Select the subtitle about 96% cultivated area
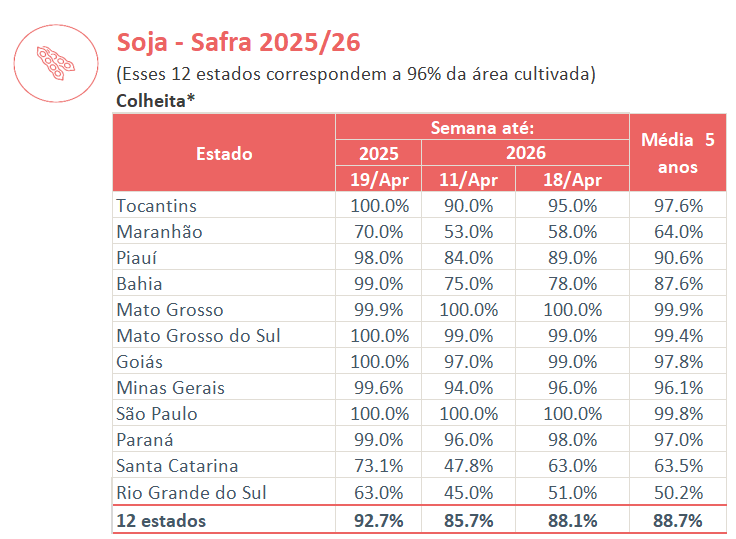 (x=356, y=74)
